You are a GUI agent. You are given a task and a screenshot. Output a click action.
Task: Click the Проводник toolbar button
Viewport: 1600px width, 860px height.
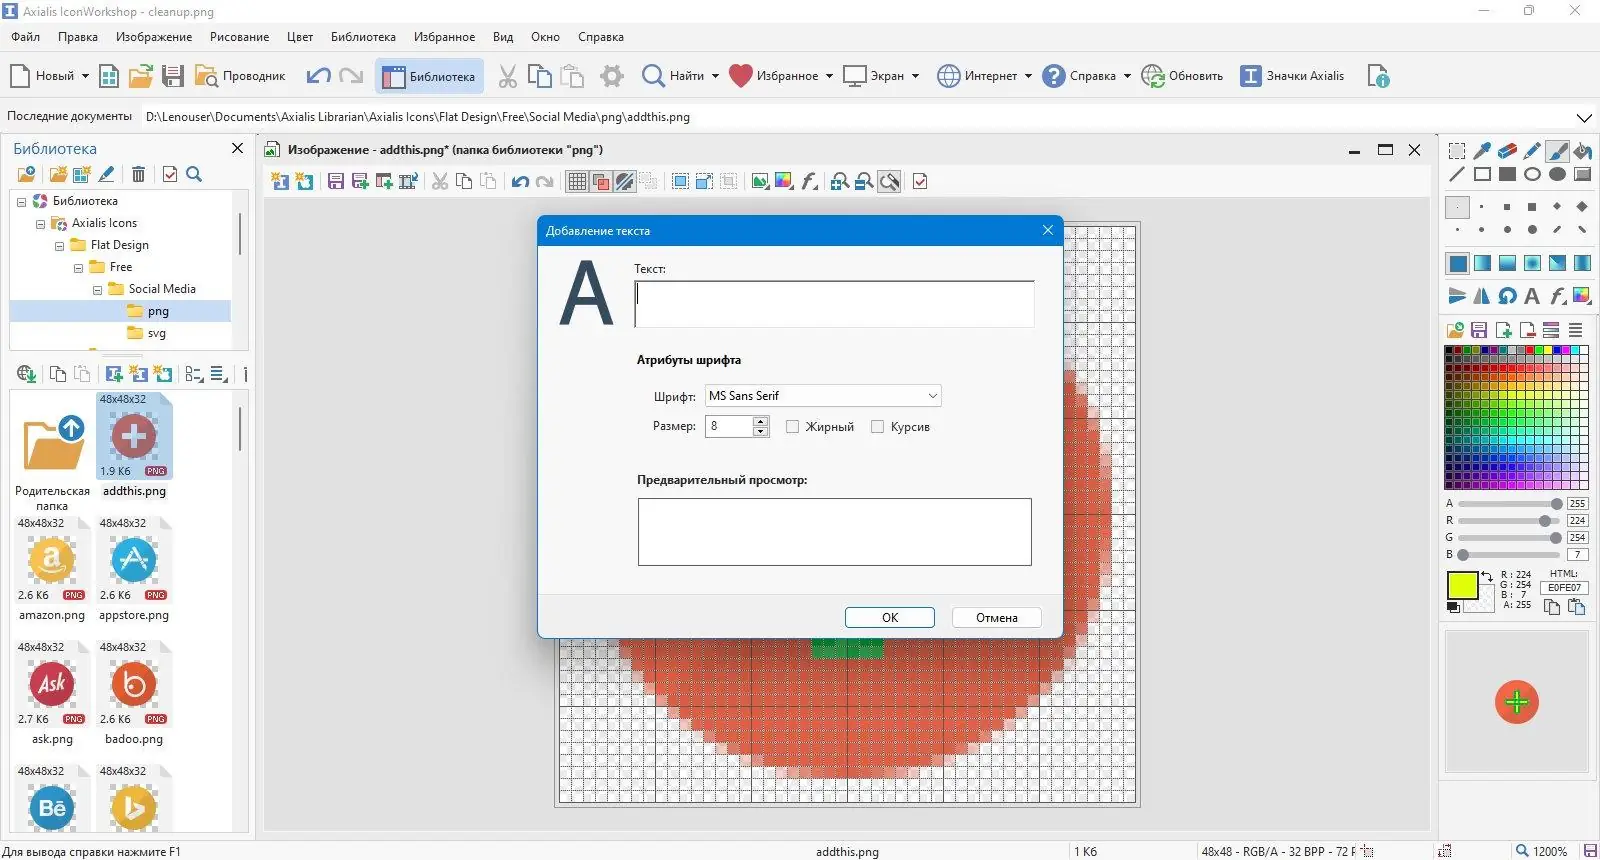(240, 76)
